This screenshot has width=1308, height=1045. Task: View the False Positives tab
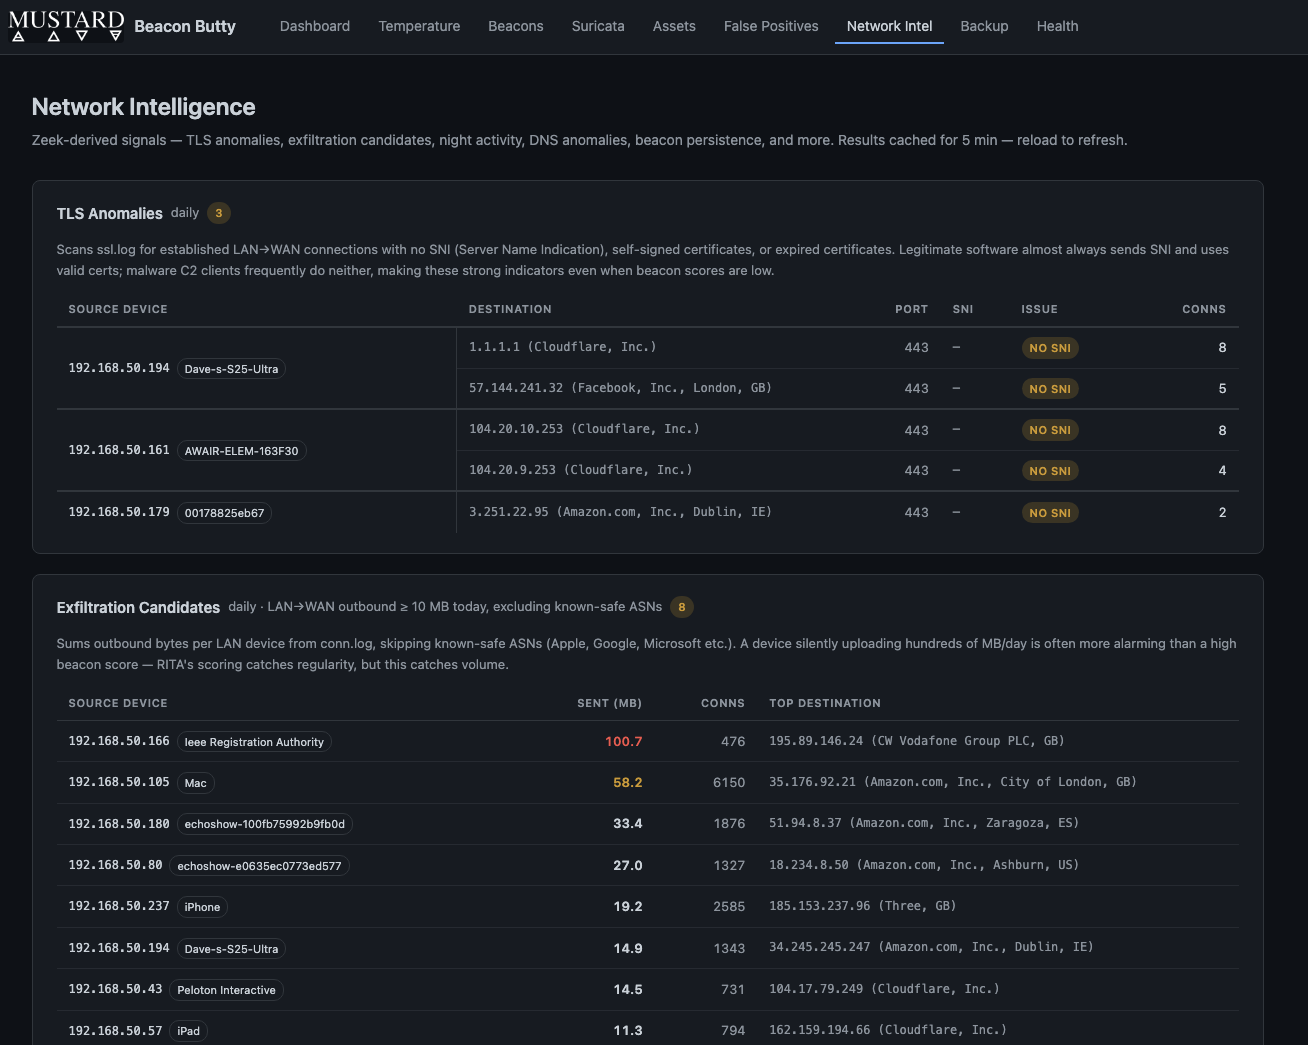[770, 26]
